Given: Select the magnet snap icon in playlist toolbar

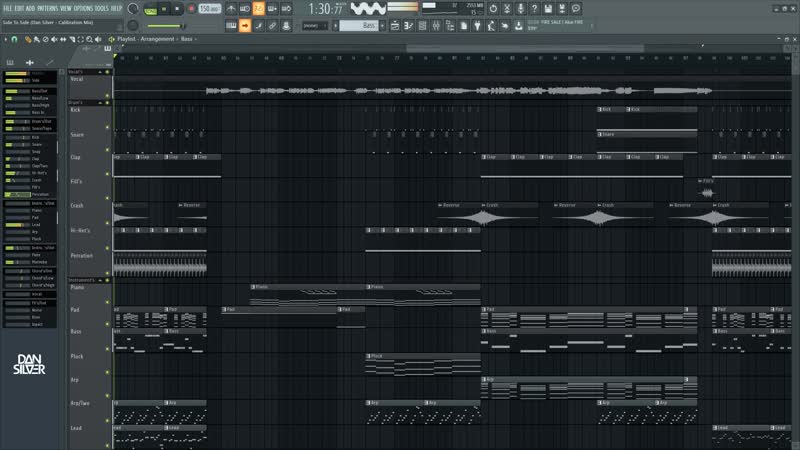Looking at the screenshot, I should tap(14, 39).
